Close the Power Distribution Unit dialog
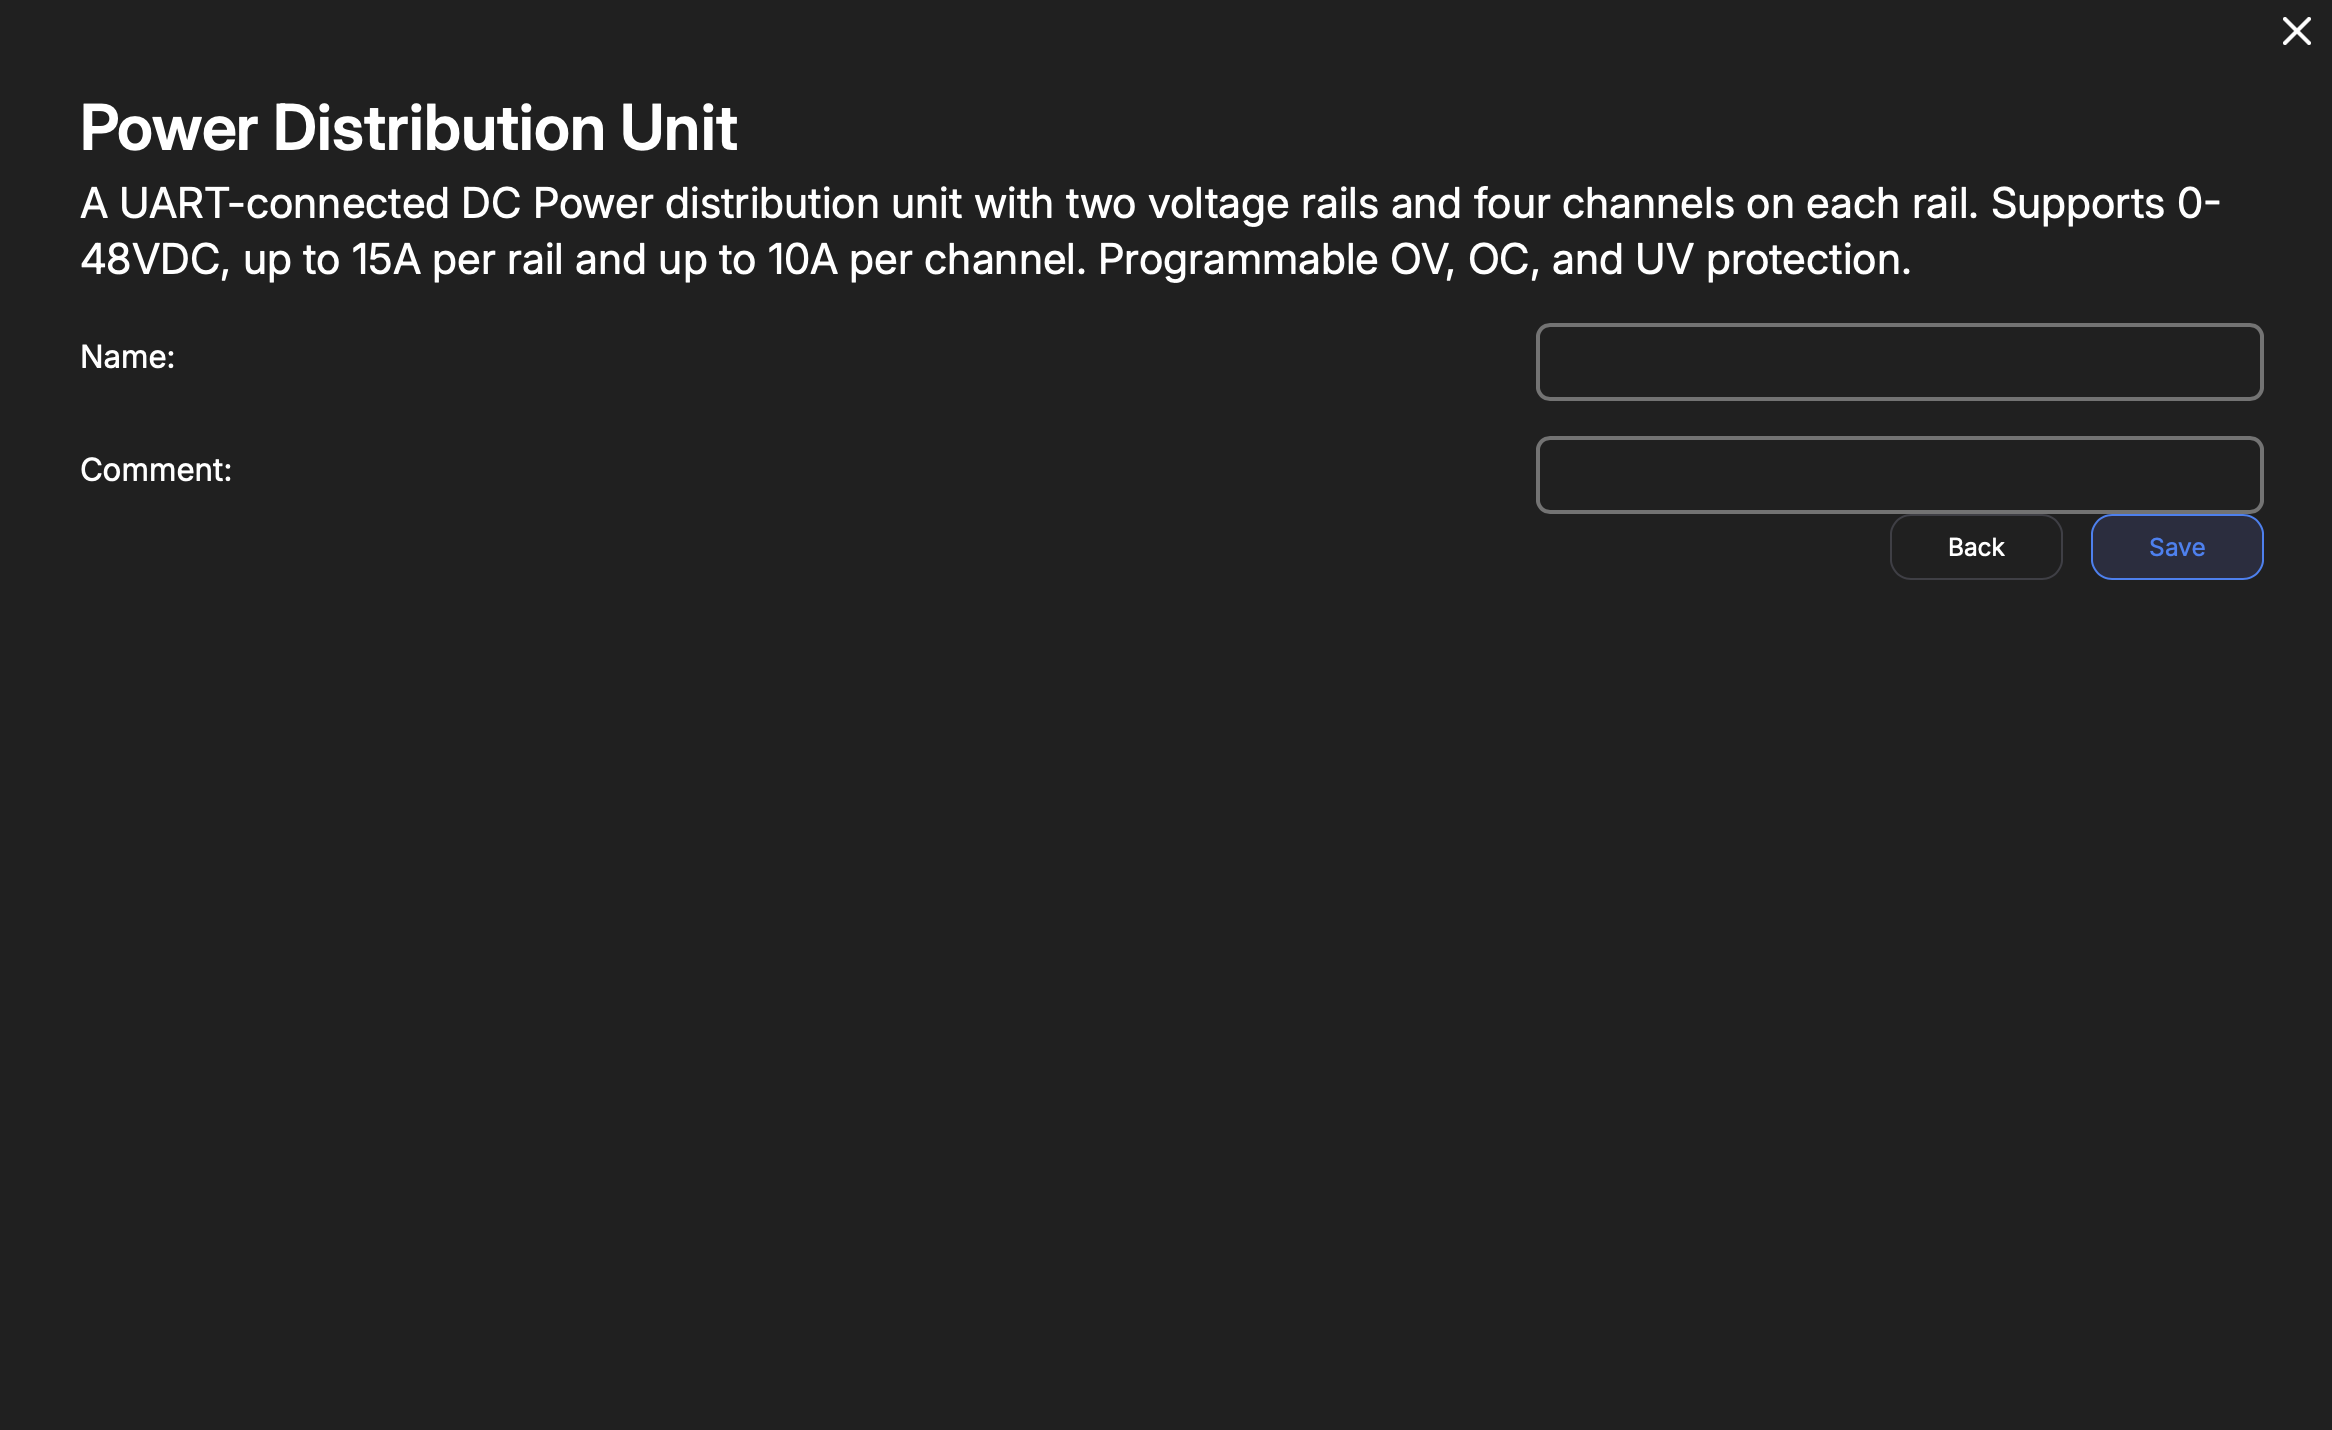The image size is (2332, 1430). pos(2296,32)
